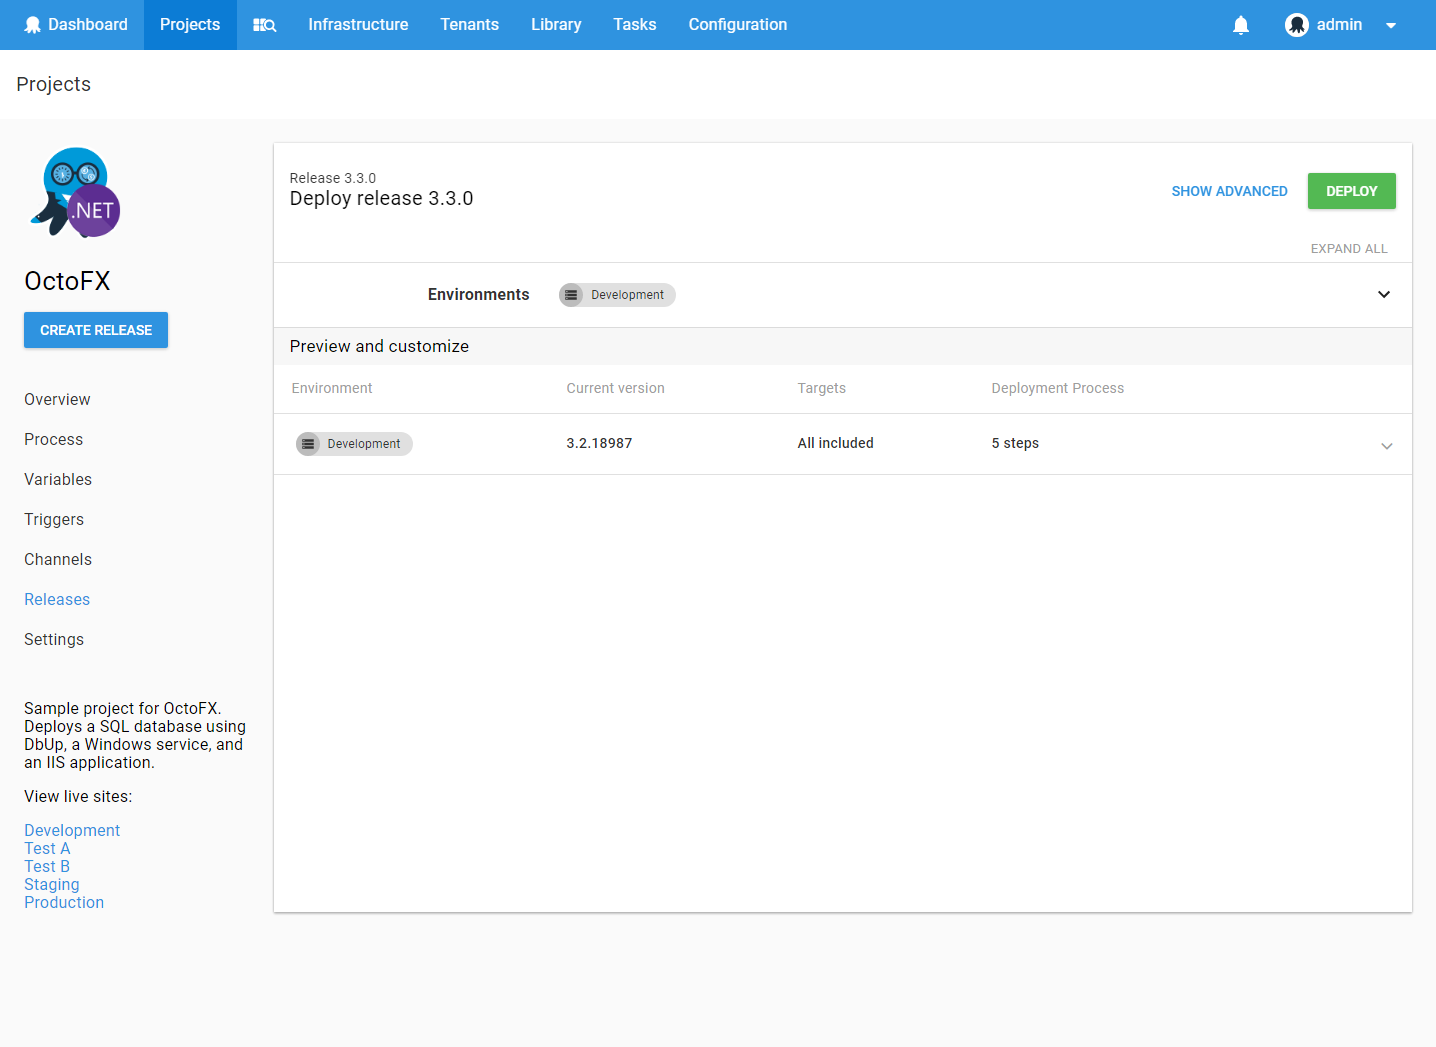Click SHOW ADVANCED
Viewport: 1436px width, 1047px height.
coord(1229,191)
